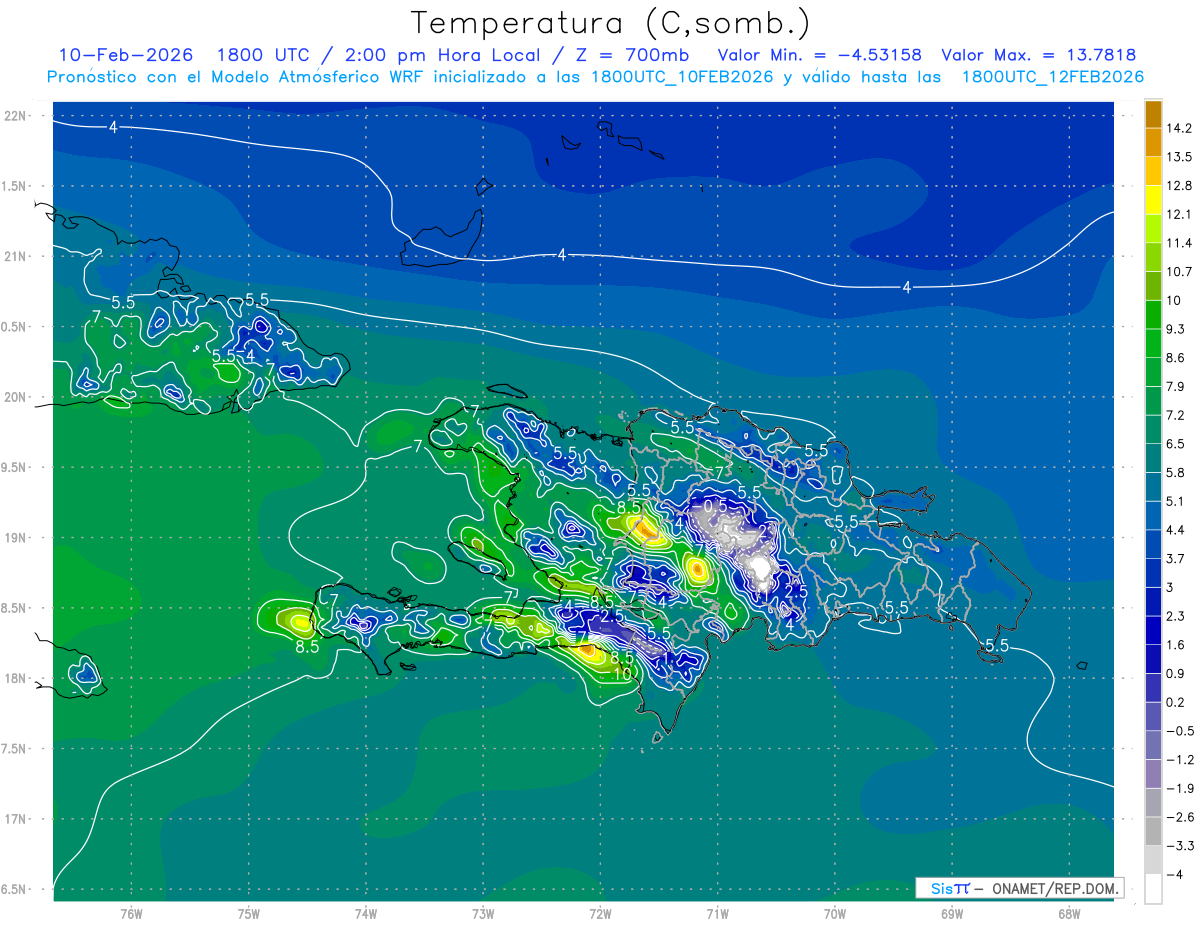1200x927 pixels.
Task: Click '1800 UTC / 2:00 pm Hora Local'
Action: (377, 55)
